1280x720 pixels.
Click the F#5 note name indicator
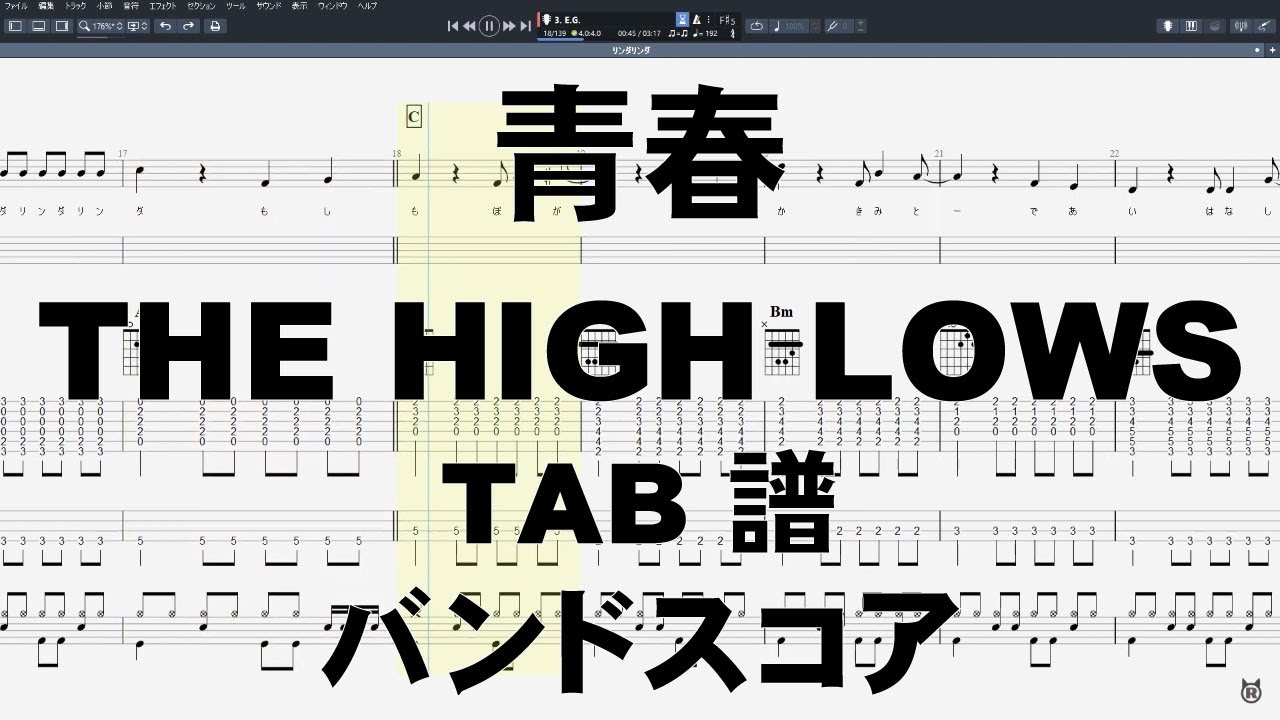pyautogui.click(x=728, y=20)
